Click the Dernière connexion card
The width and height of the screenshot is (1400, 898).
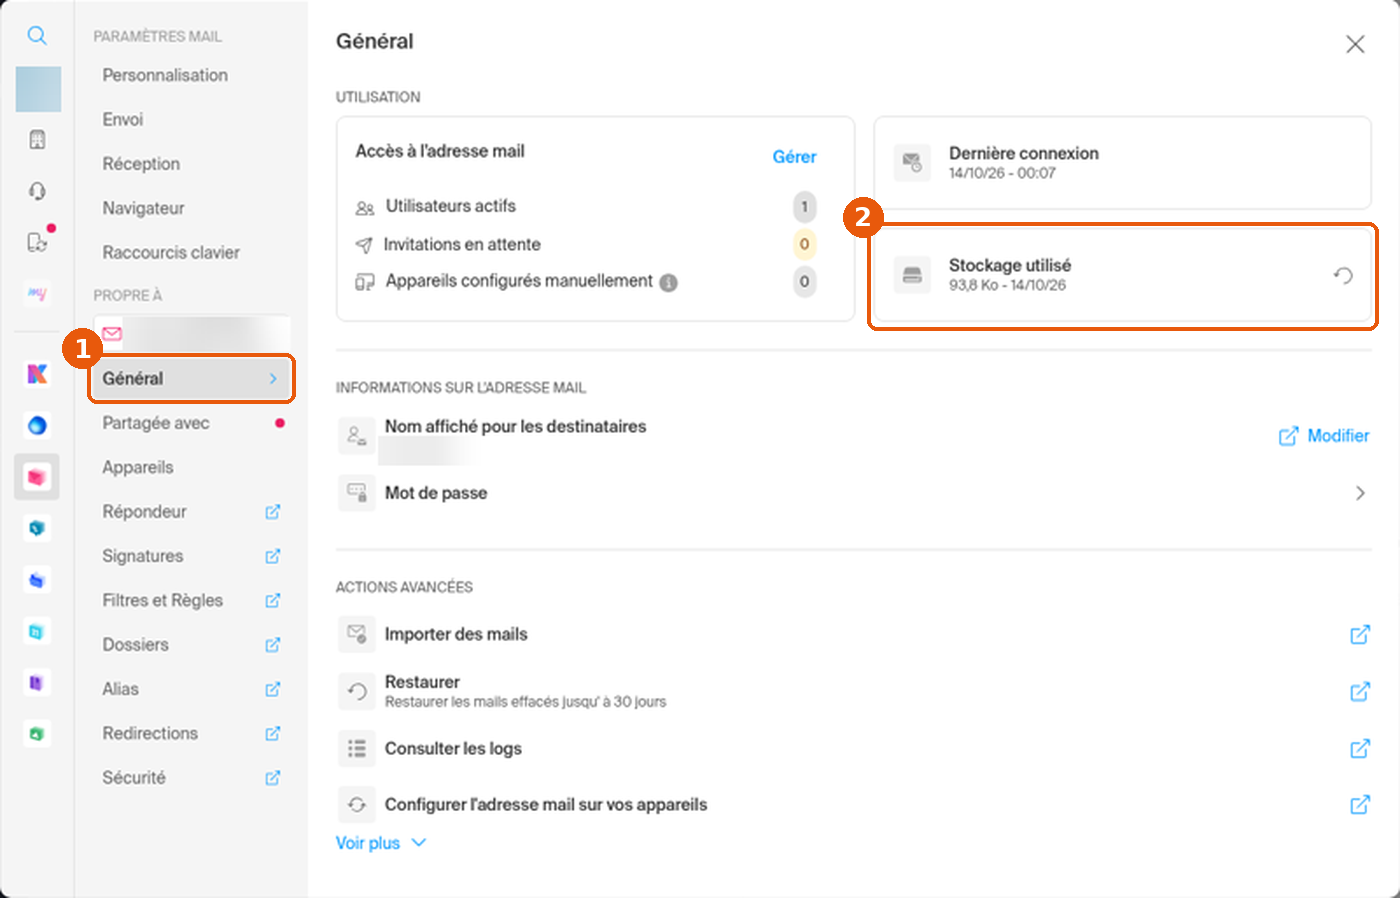[1122, 162]
